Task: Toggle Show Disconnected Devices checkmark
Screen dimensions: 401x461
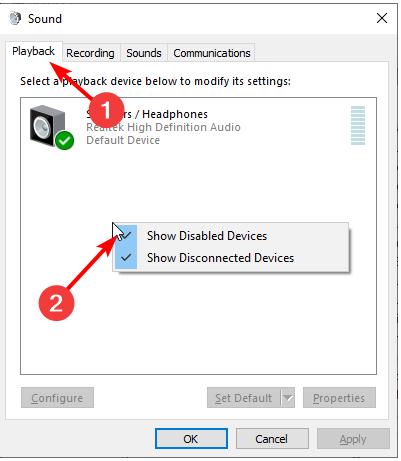Action: [x=126, y=258]
